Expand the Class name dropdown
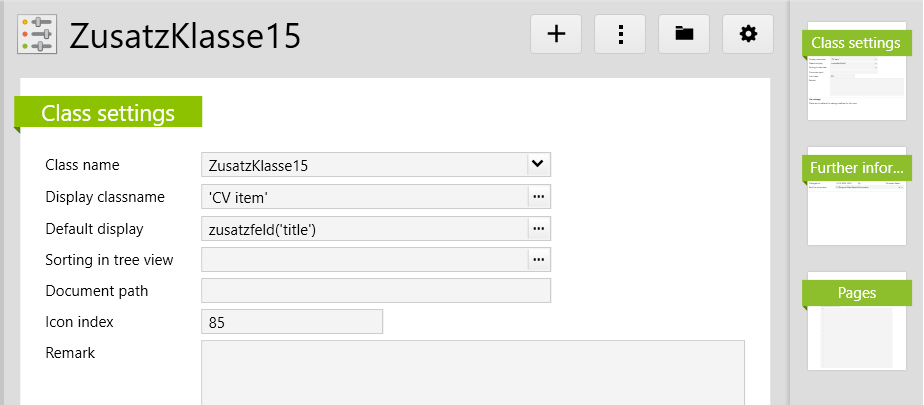 pos(538,164)
